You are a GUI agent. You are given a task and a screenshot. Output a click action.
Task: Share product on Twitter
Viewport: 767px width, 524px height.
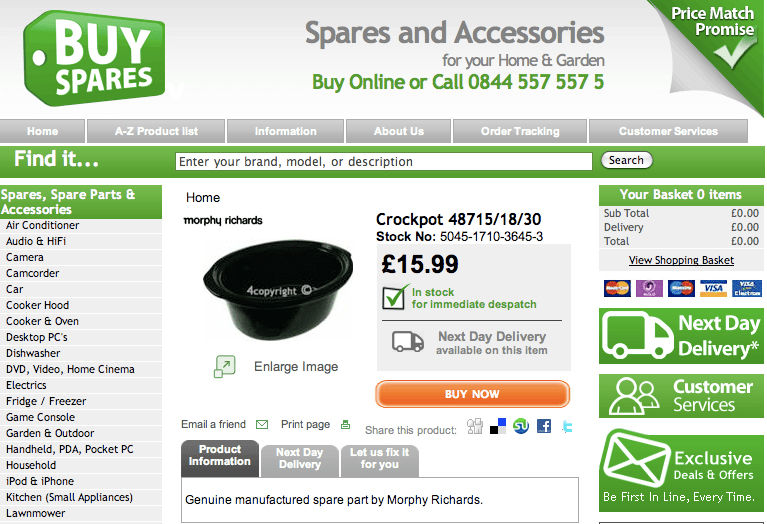pyautogui.click(x=567, y=426)
